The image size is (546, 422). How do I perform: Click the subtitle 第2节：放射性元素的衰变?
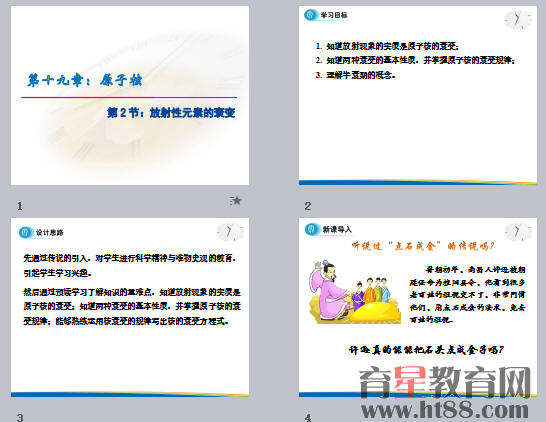(x=171, y=112)
